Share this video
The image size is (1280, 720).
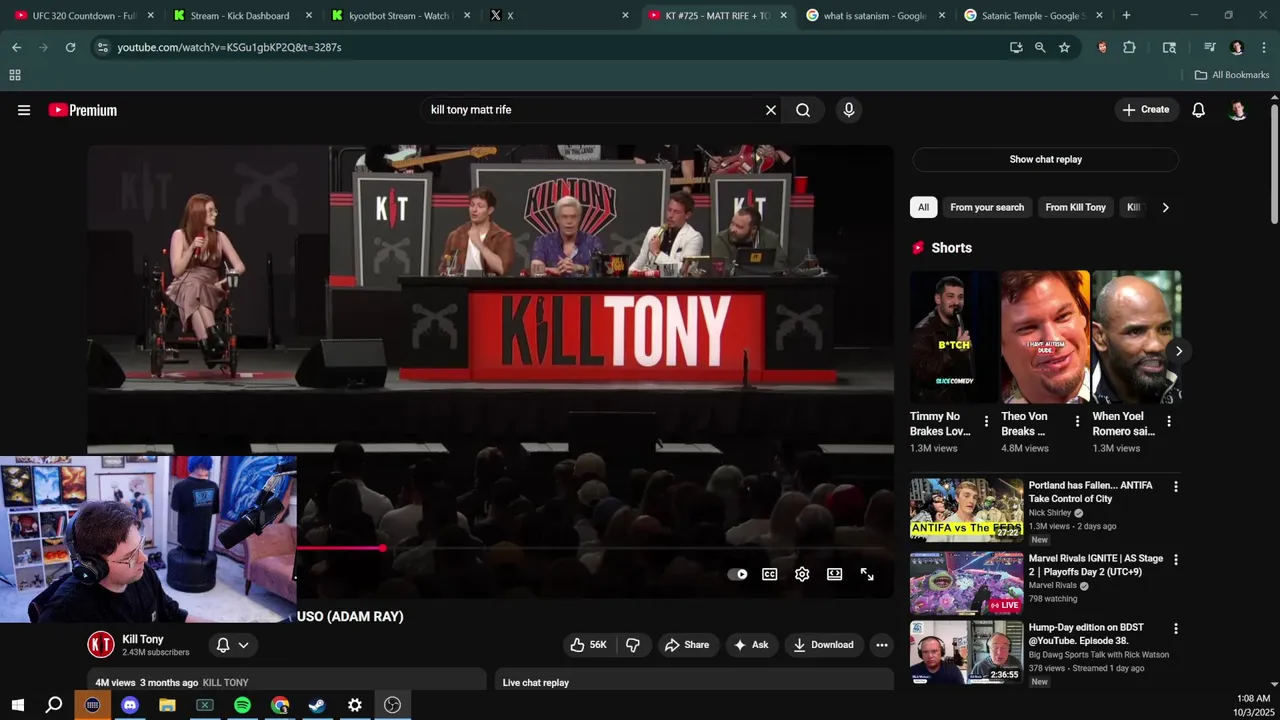[x=687, y=645]
